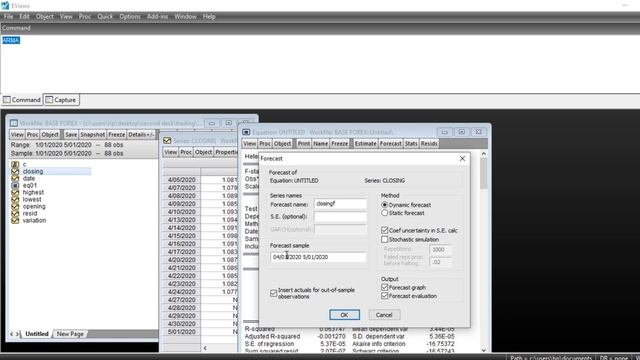Click the 'c' coefficient object icon
Viewport: 640px width, 360px height.
pos(15,164)
